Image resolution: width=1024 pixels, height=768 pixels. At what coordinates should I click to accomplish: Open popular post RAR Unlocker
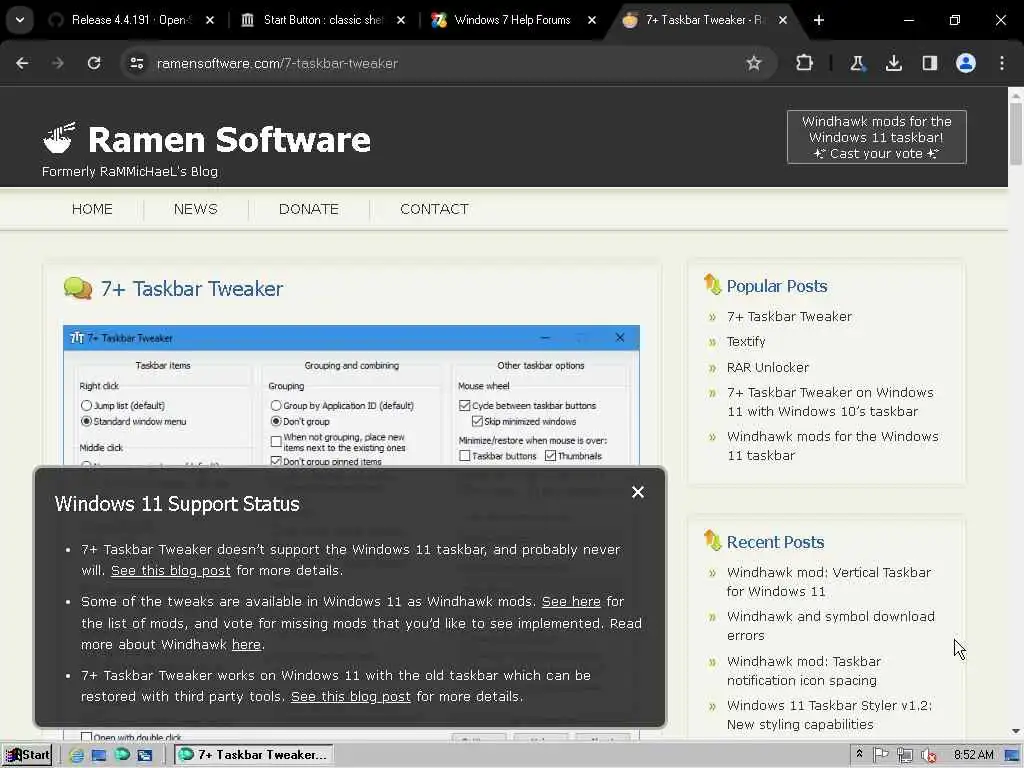tap(768, 368)
